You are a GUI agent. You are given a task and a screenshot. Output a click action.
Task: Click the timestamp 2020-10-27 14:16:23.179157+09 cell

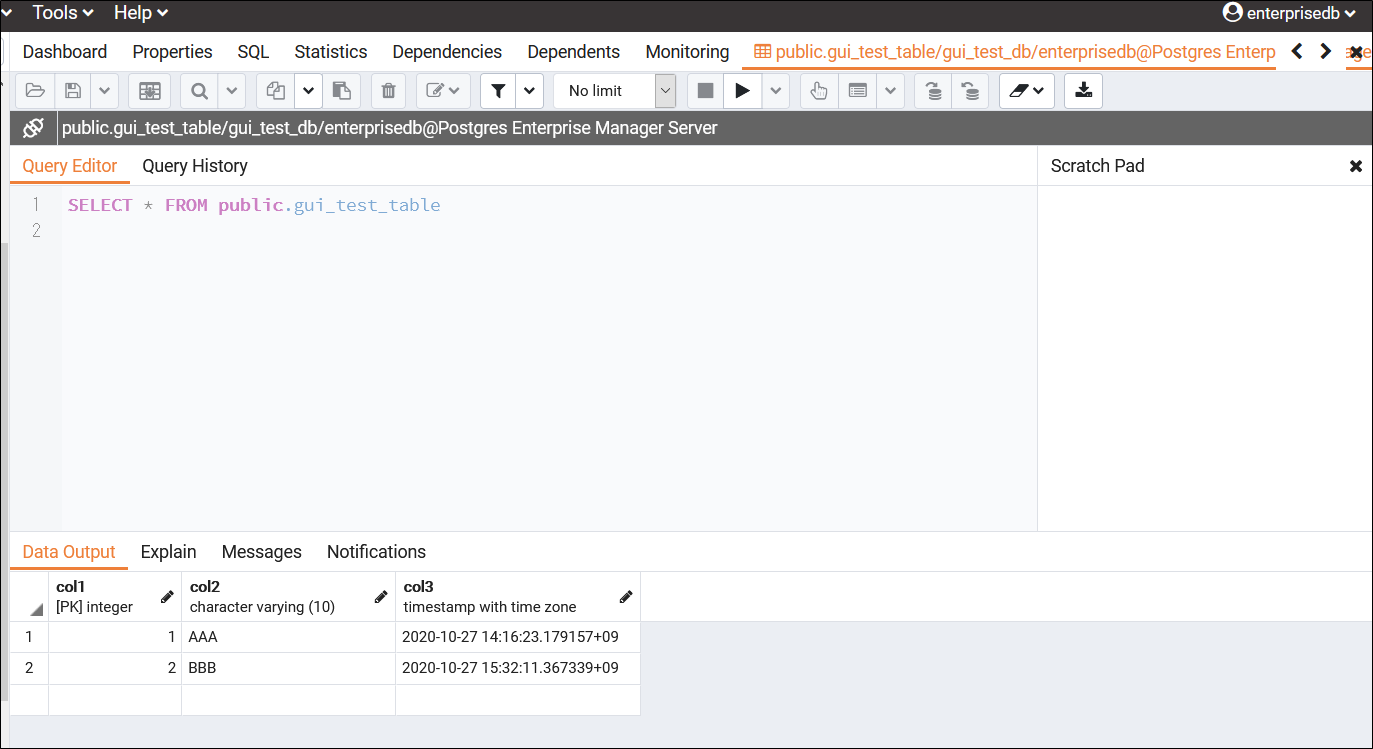[518, 637]
